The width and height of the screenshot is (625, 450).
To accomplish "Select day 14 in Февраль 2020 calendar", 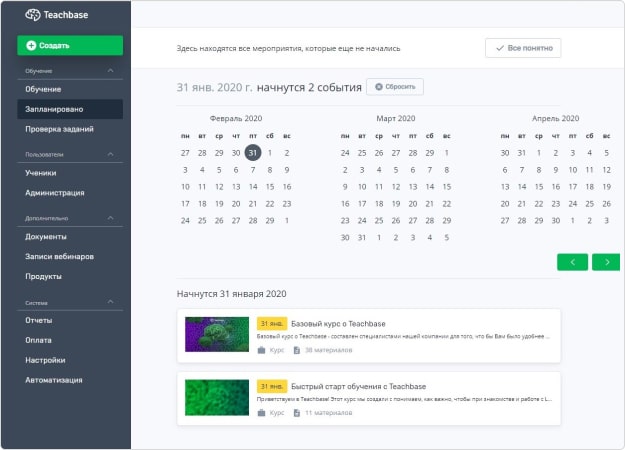I will click(x=253, y=187).
